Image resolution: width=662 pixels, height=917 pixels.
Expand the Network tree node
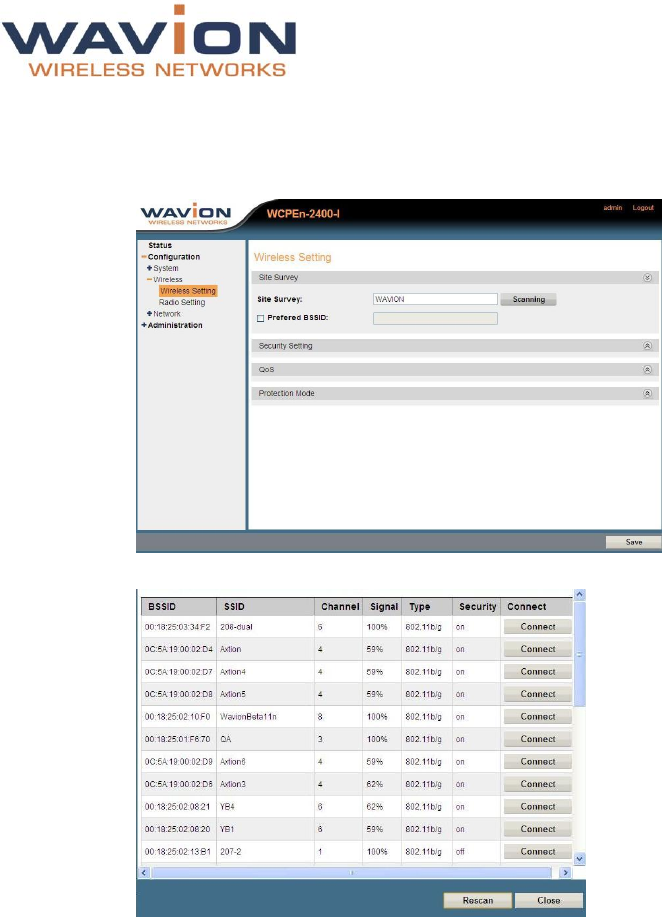tap(150, 313)
